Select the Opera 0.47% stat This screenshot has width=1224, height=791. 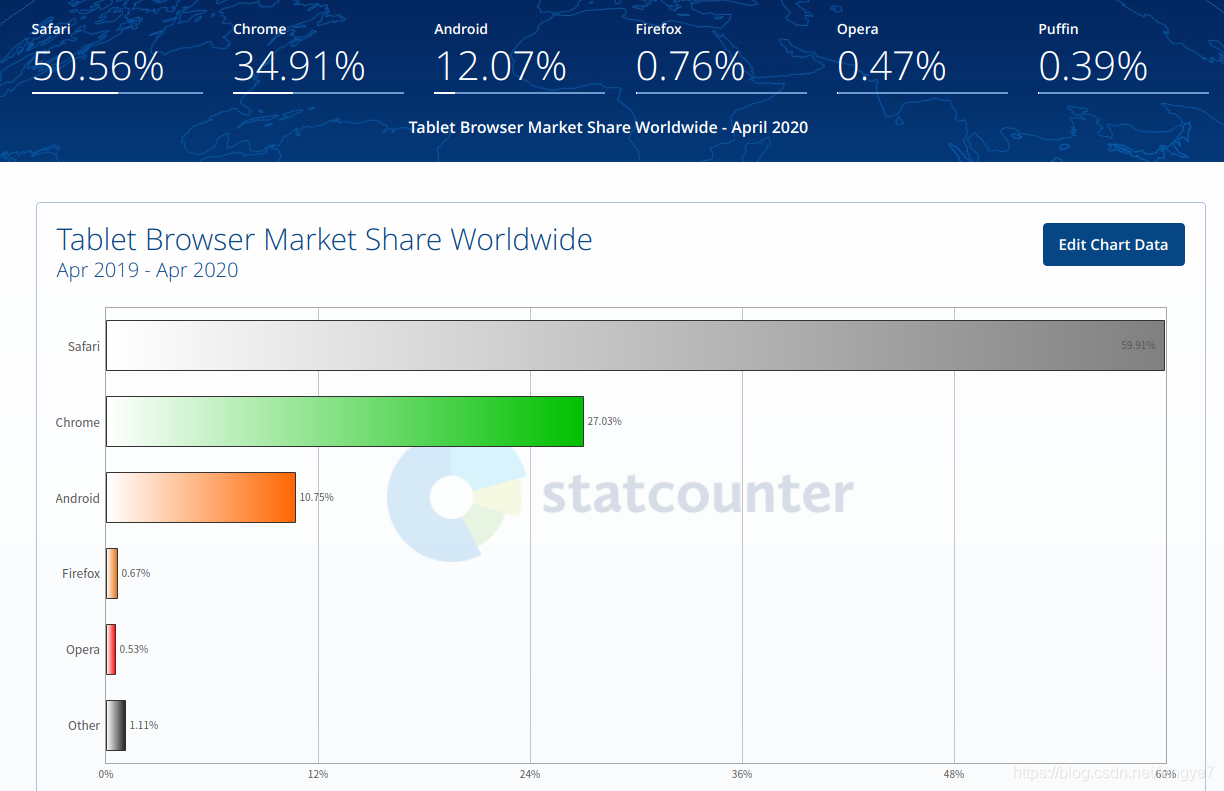coord(922,58)
